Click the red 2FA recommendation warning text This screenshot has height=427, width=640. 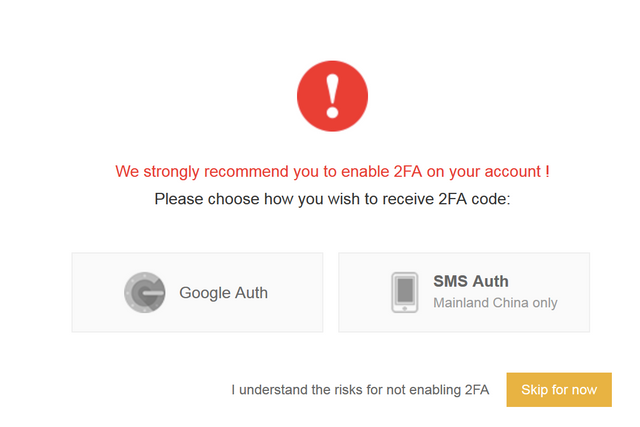[x=332, y=171]
